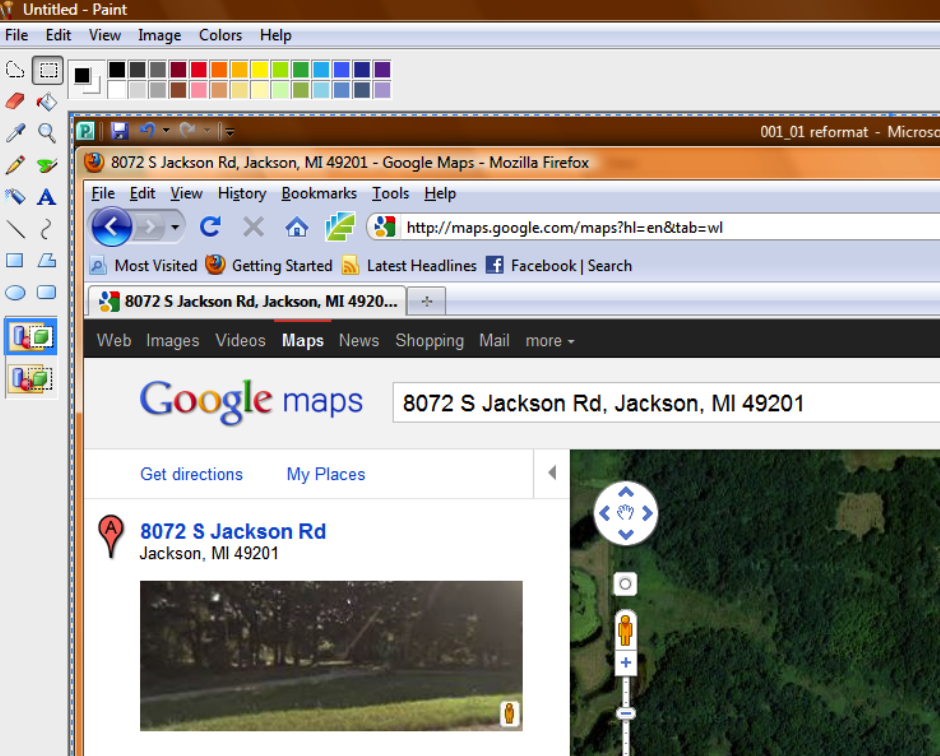Select the Fill With Color tool
The image size is (940, 756).
[x=45, y=101]
